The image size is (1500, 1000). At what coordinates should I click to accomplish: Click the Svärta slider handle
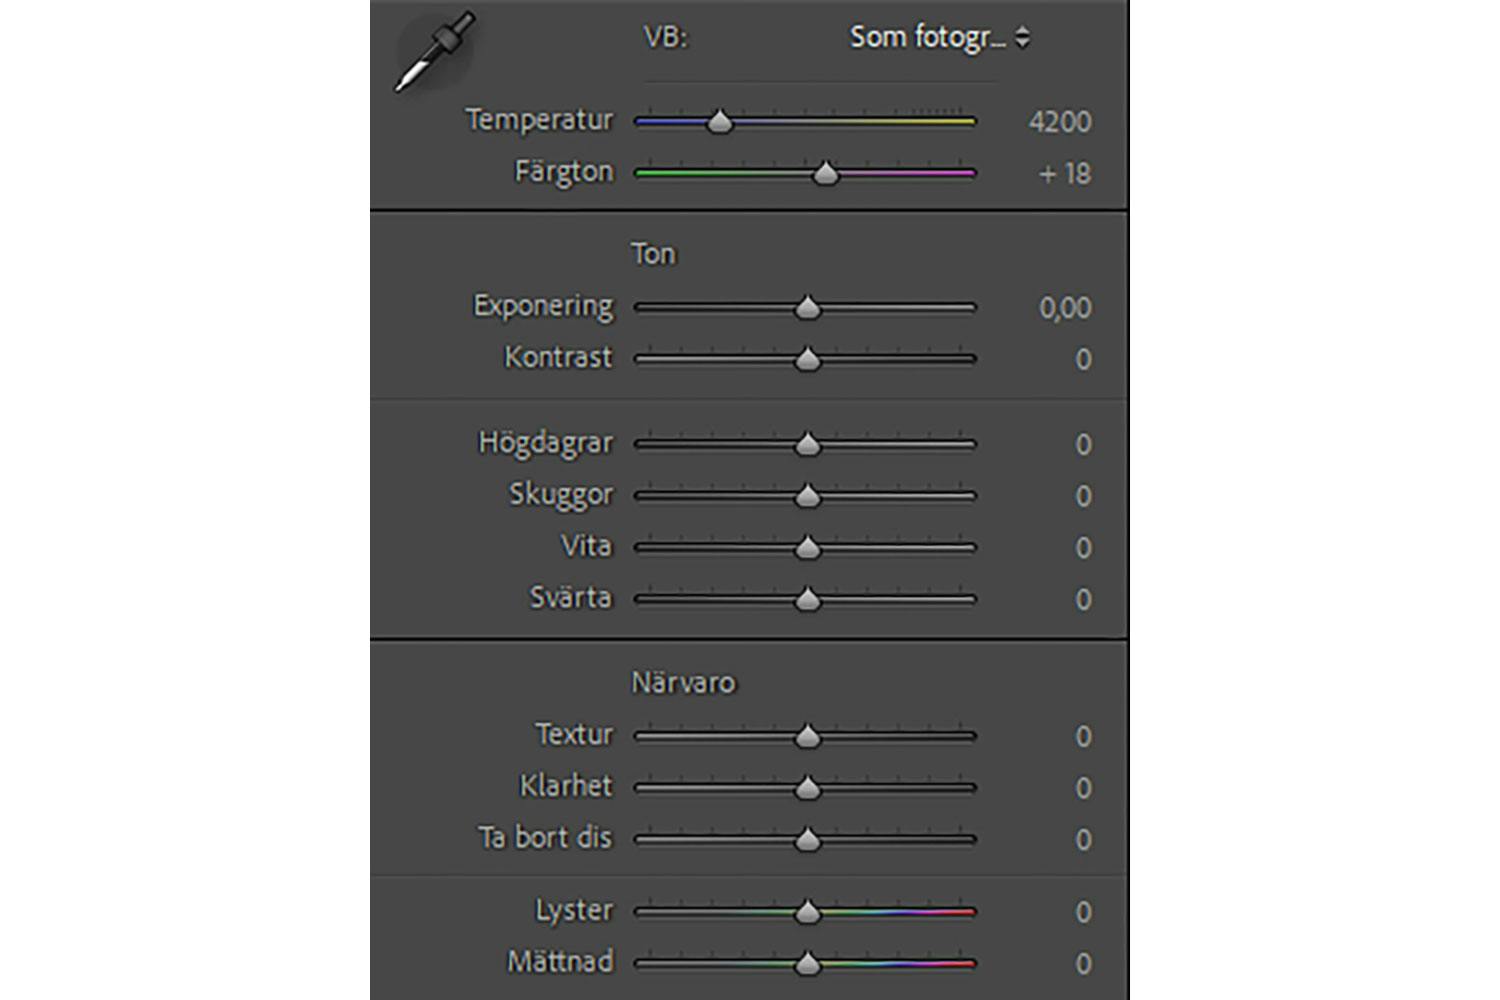[x=807, y=600]
